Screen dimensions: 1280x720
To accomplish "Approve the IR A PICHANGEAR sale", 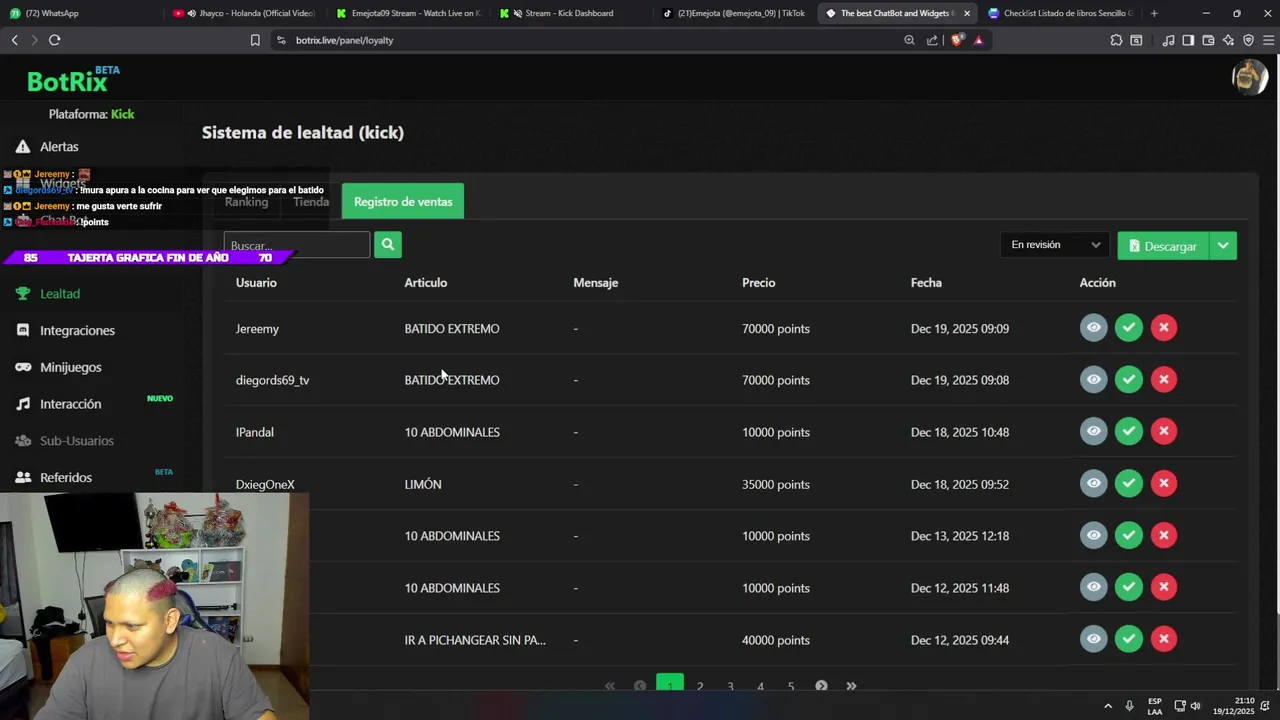I will pos(1129,640).
